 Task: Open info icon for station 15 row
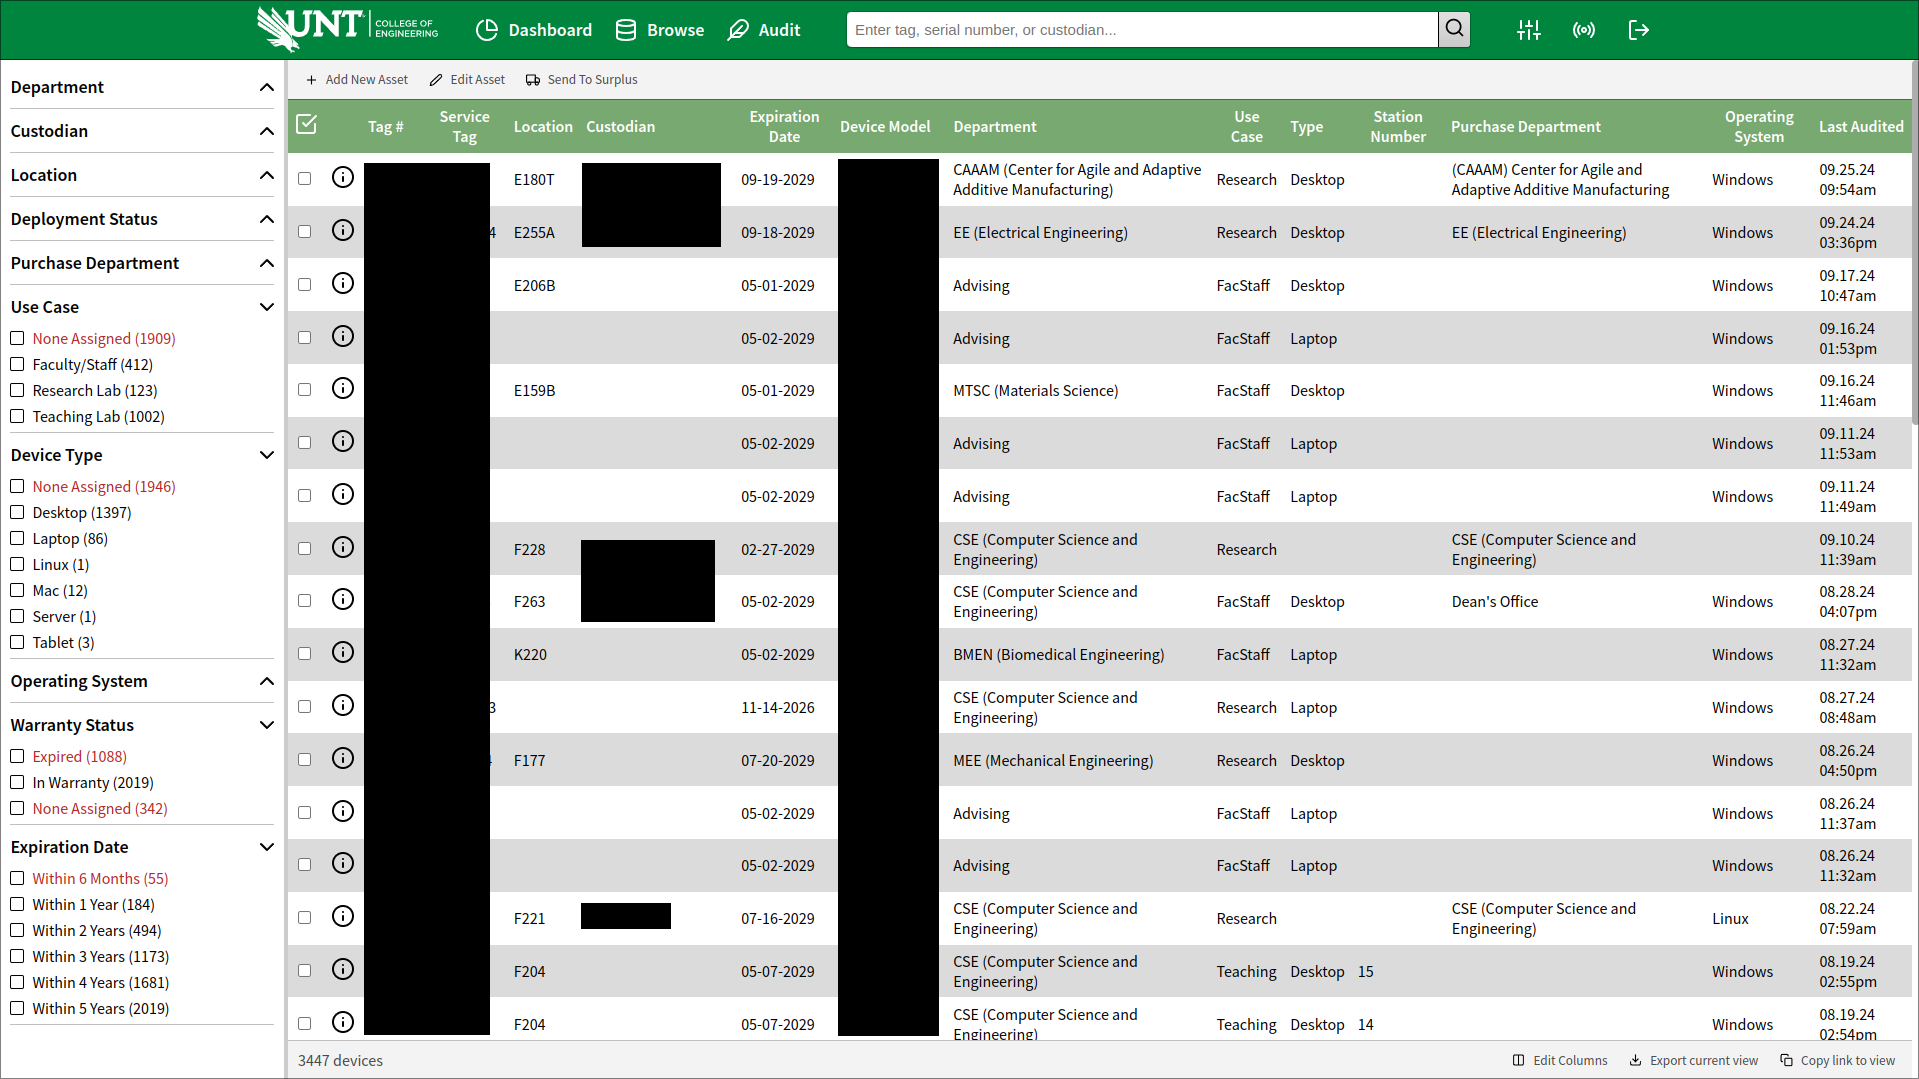coord(343,970)
